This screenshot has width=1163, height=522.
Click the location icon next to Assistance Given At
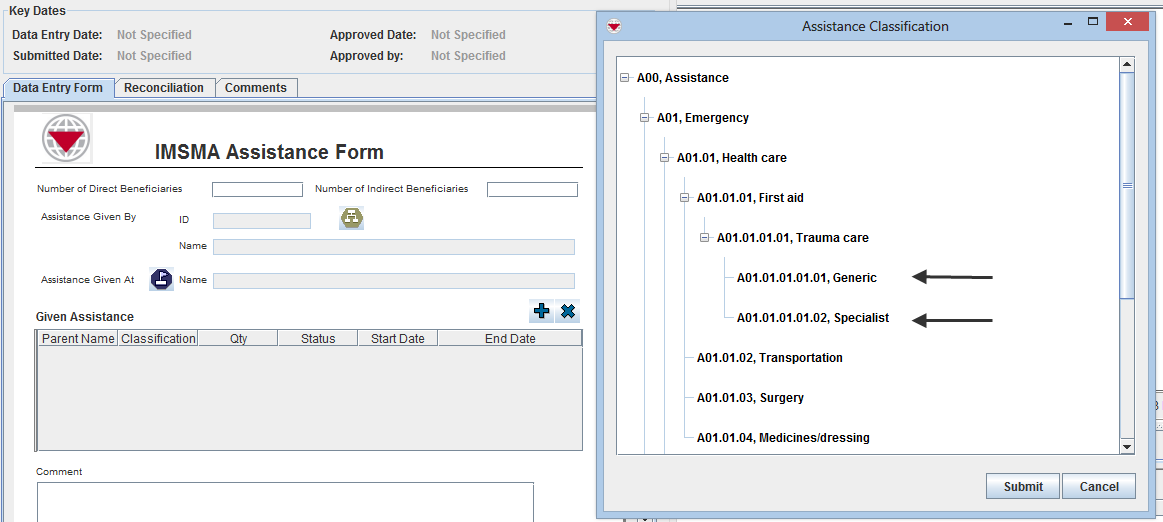pos(161,280)
